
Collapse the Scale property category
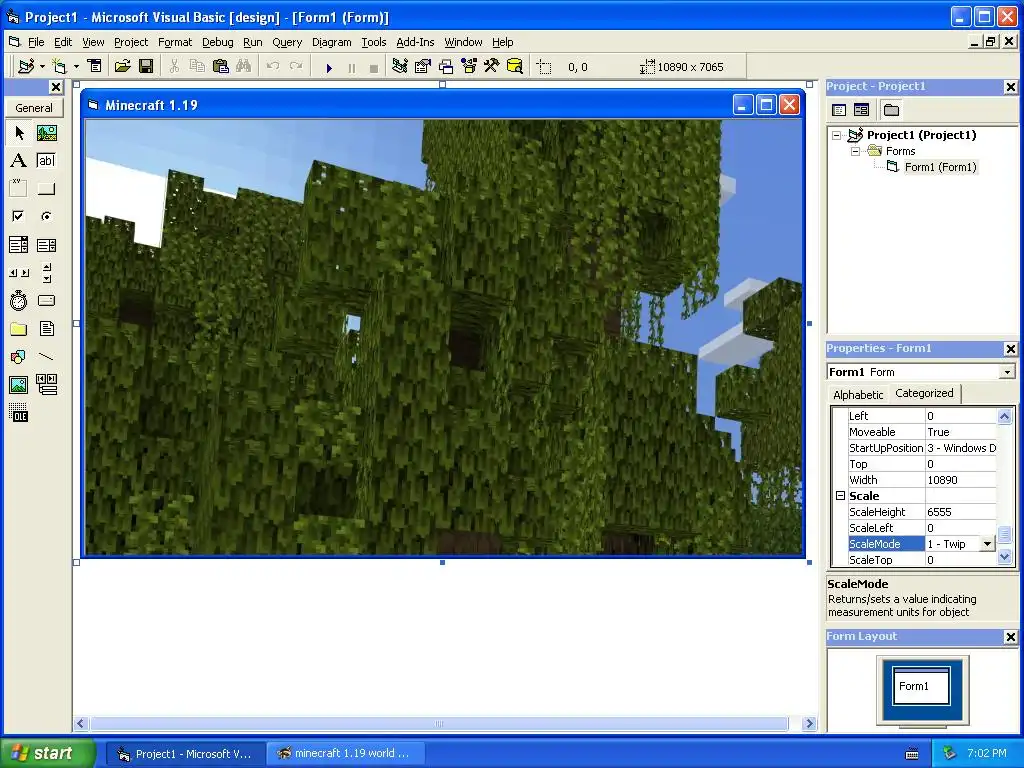coord(840,496)
